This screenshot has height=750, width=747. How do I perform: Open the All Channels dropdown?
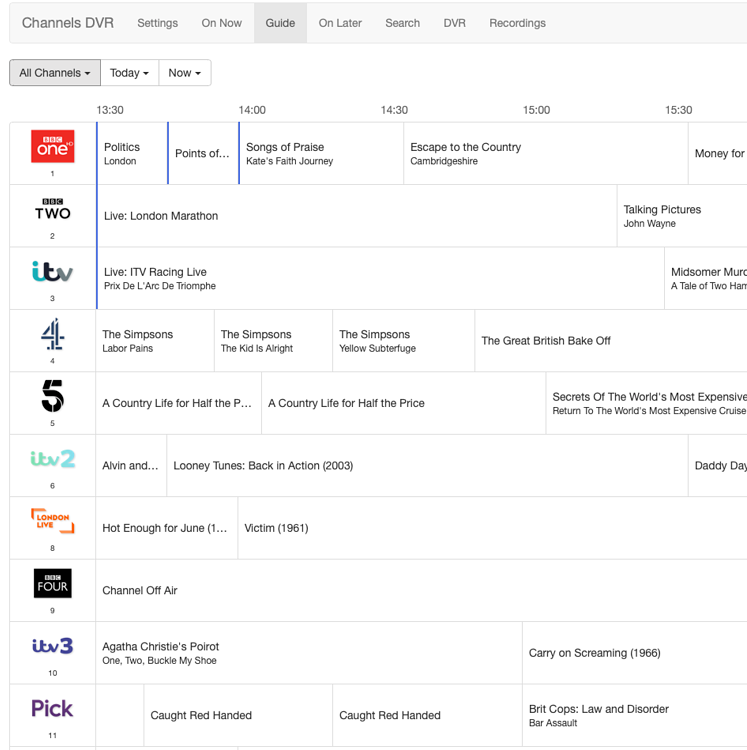[55, 73]
